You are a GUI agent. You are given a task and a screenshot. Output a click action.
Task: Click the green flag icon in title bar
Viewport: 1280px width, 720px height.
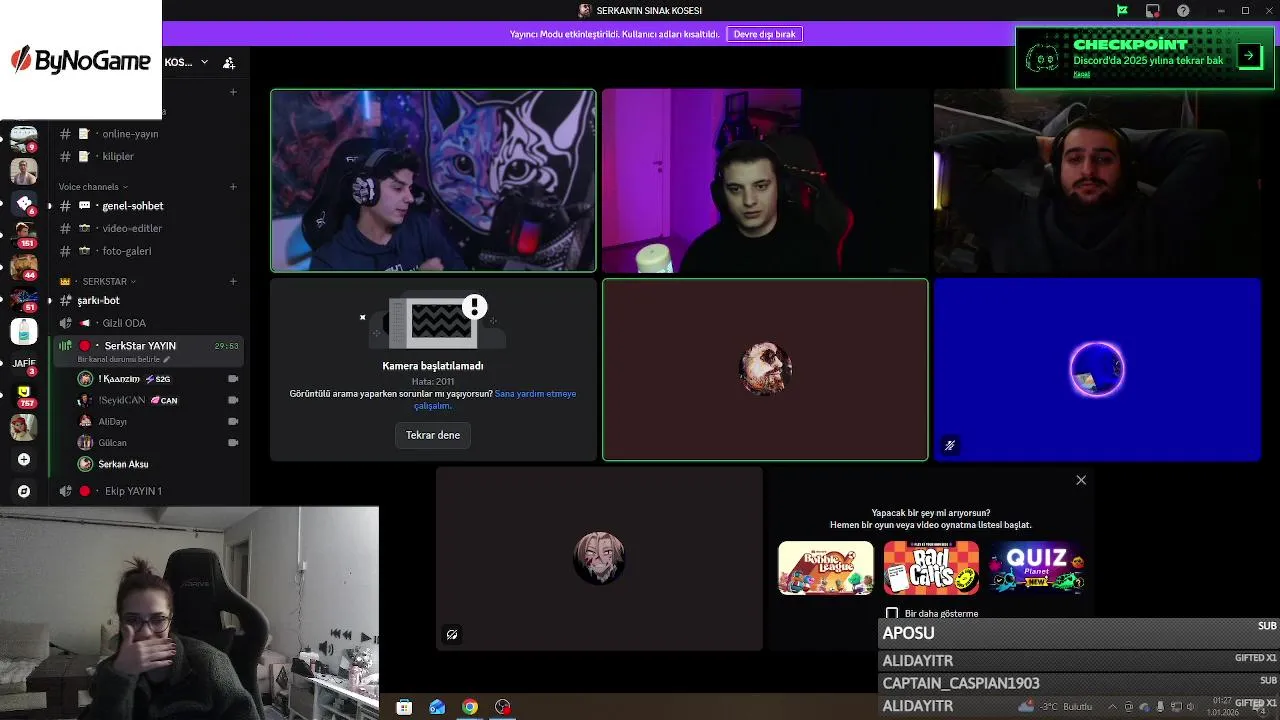[x=1122, y=11]
